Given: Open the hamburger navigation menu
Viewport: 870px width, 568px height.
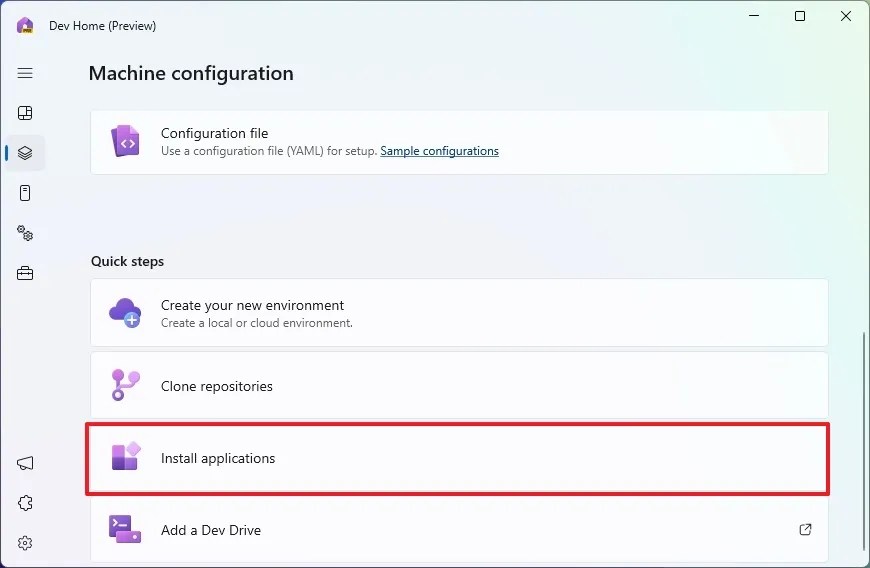Looking at the screenshot, I should tap(25, 73).
